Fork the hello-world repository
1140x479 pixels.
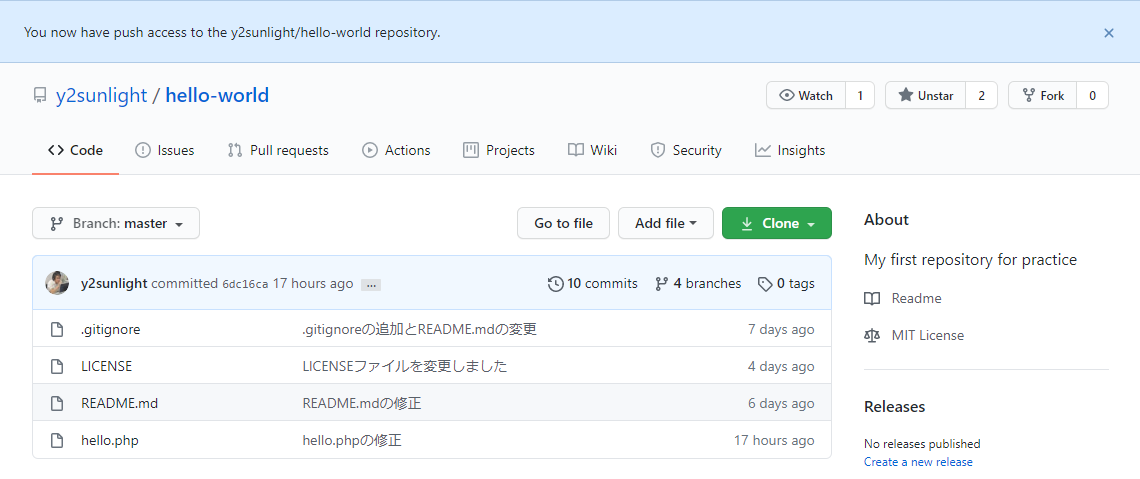[1041, 96]
